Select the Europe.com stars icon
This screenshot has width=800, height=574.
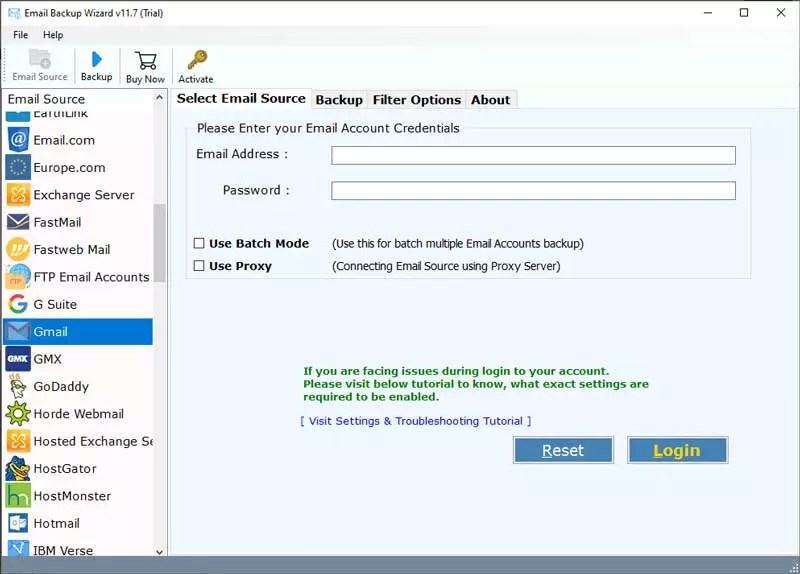[x=18, y=167]
